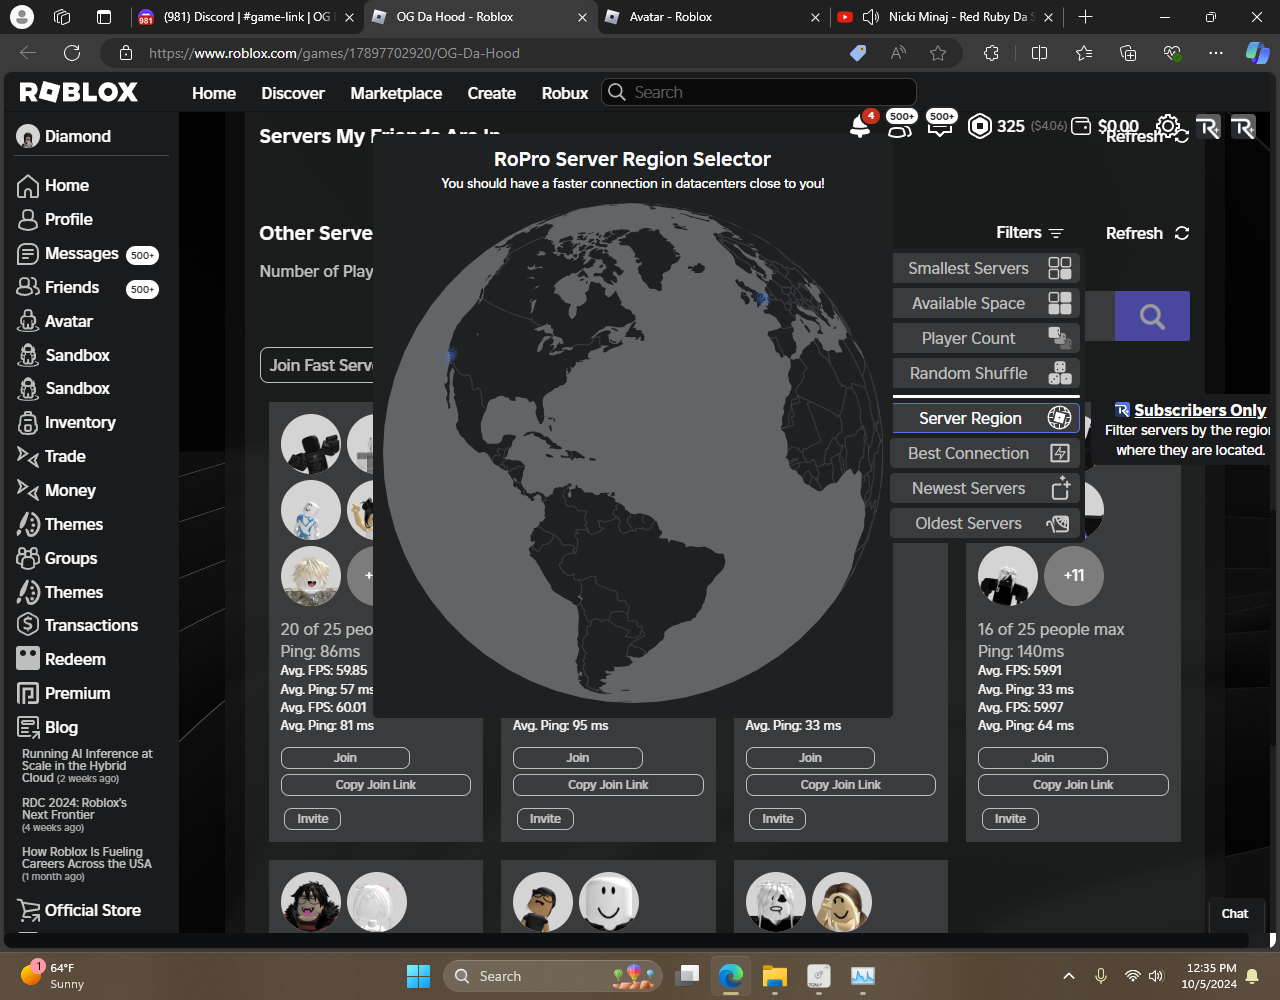This screenshot has width=1280, height=1000.
Task: Open the weather widget on taskbar
Action: (x=54, y=976)
